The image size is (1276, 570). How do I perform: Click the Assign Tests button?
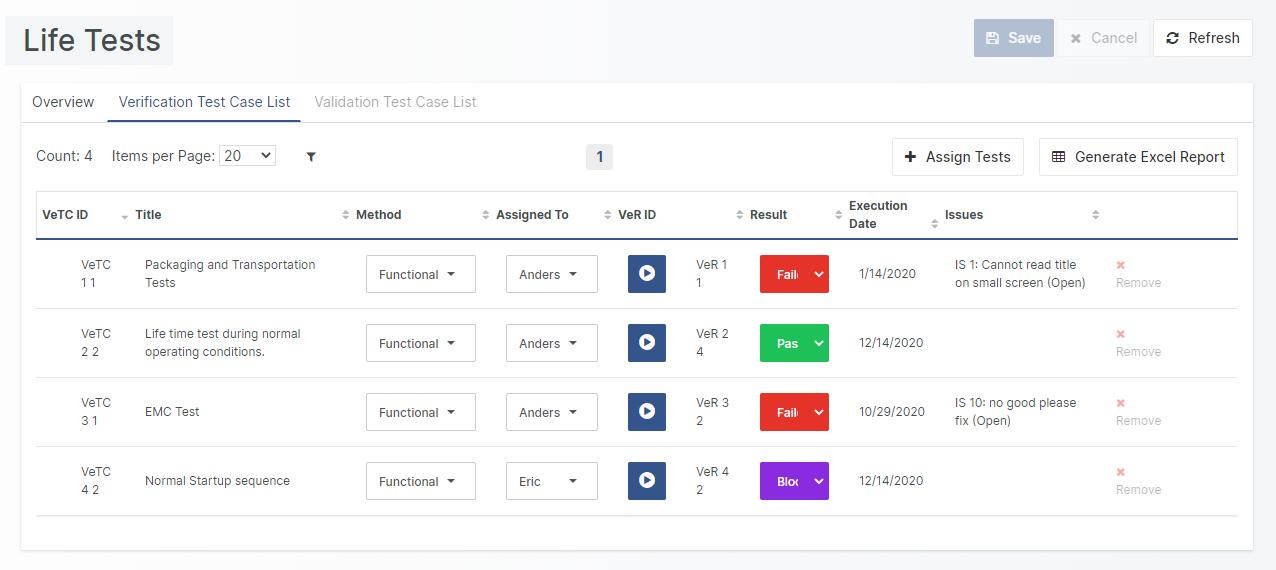point(957,157)
